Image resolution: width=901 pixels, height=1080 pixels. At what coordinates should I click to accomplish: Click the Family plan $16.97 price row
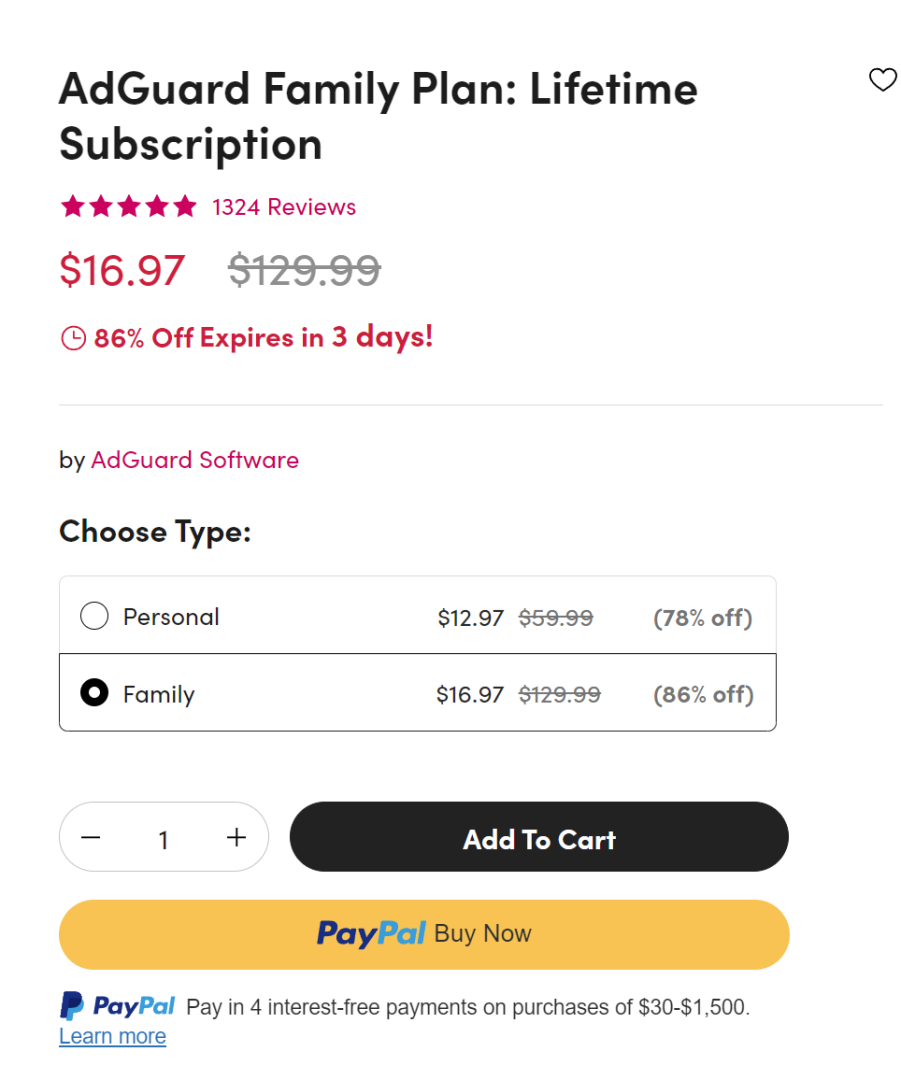pyautogui.click(x=469, y=694)
